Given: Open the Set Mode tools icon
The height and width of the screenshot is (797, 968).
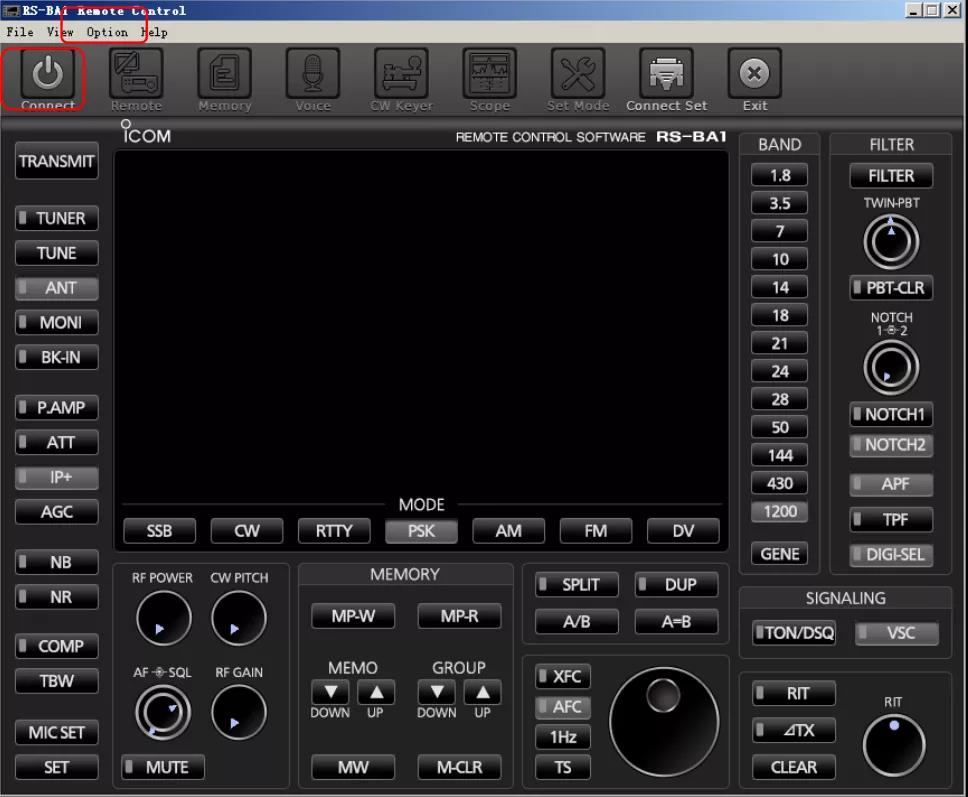Looking at the screenshot, I should [578, 74].
